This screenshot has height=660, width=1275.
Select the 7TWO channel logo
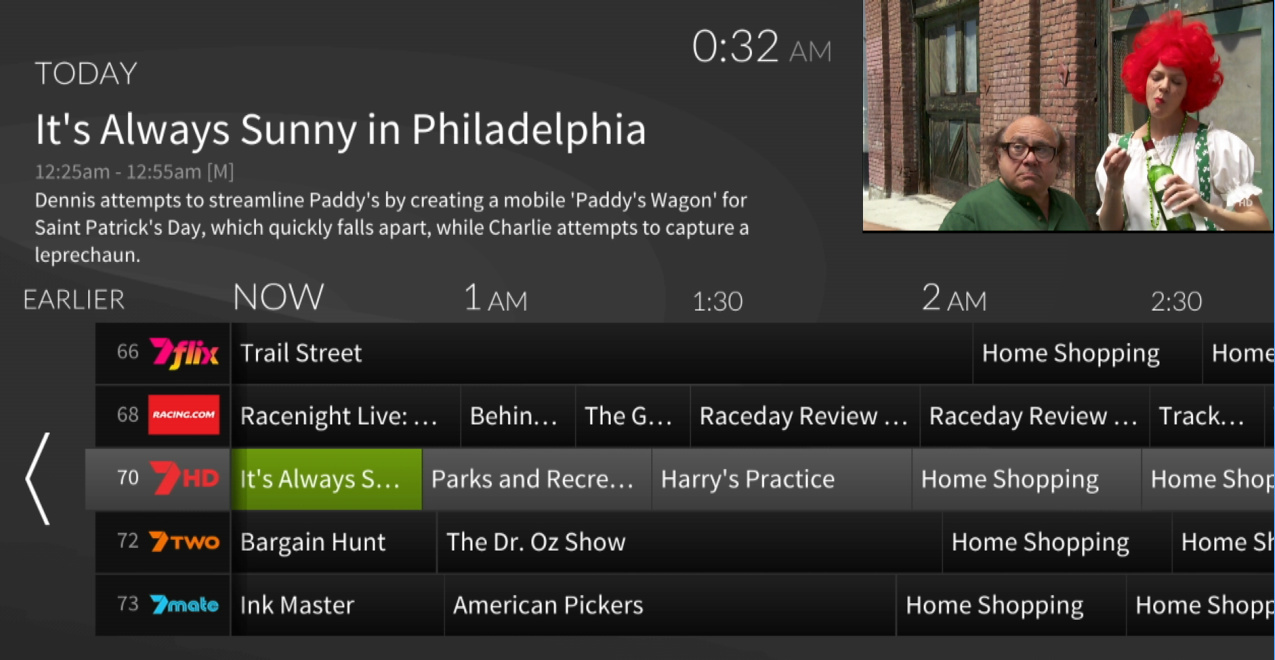point(184,542)
